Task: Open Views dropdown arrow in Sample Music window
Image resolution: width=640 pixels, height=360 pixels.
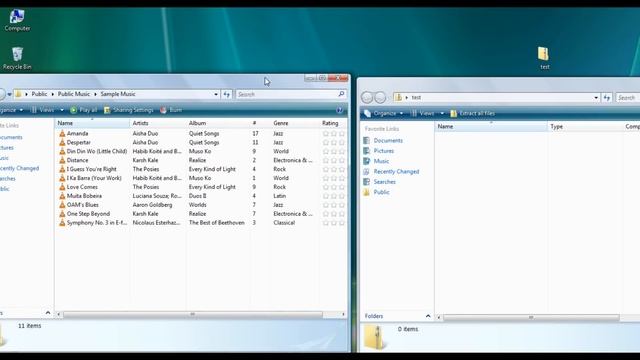Action: pos(62,110)
